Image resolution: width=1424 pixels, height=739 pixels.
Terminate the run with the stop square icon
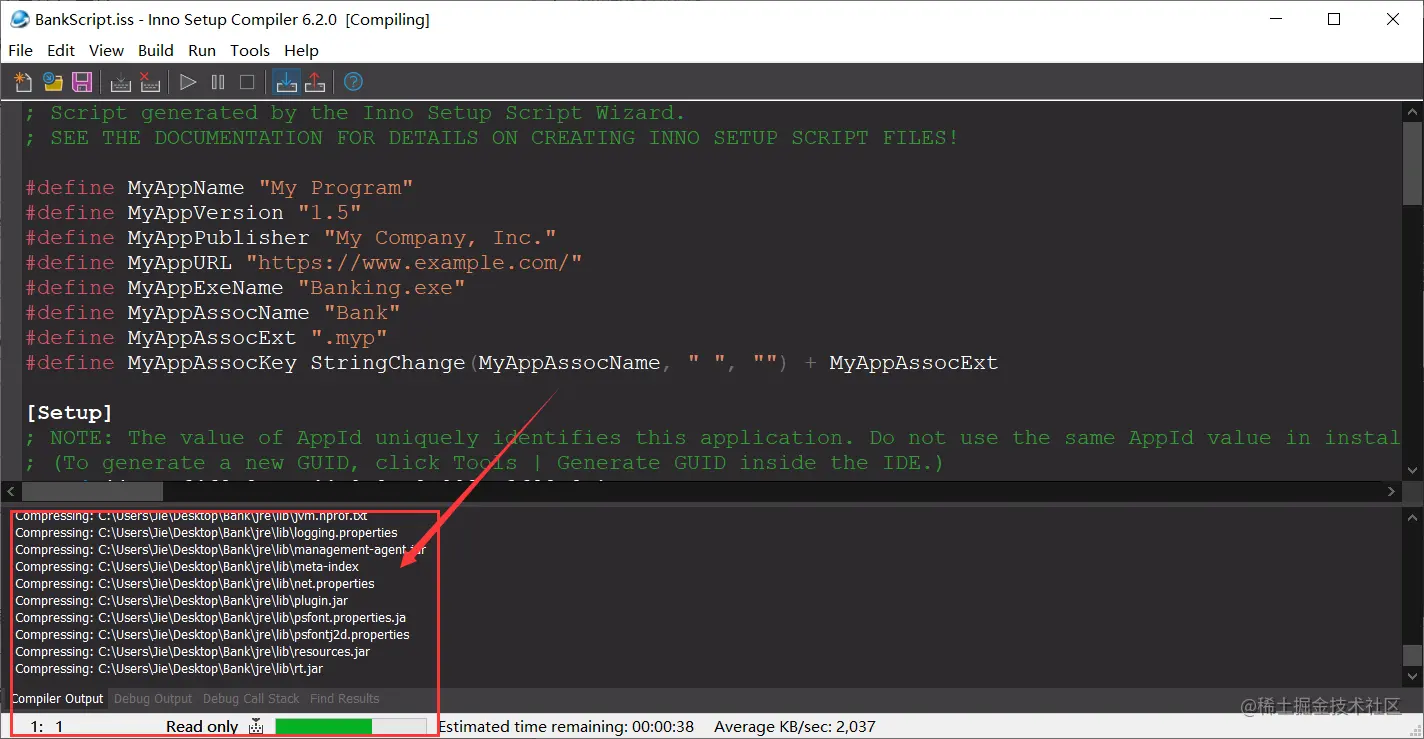coord(247,82)
